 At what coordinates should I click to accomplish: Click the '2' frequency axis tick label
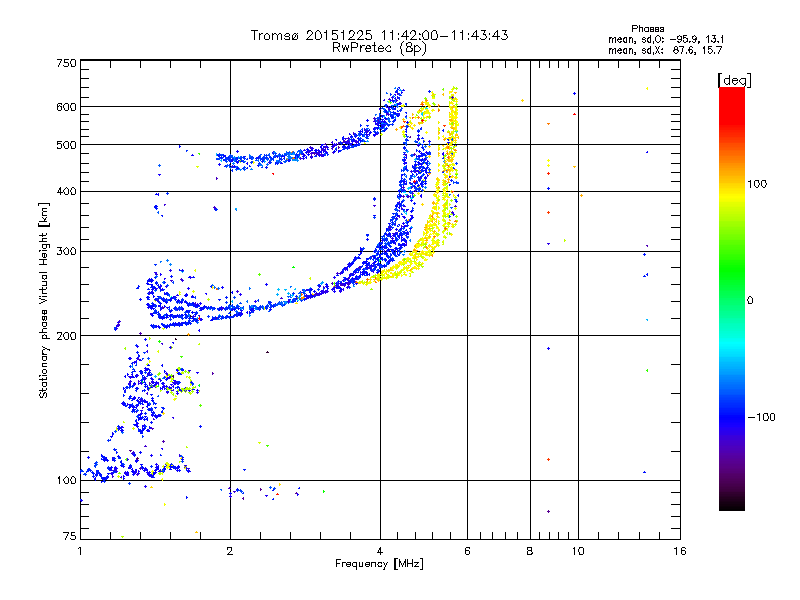(x=230, y=551)
